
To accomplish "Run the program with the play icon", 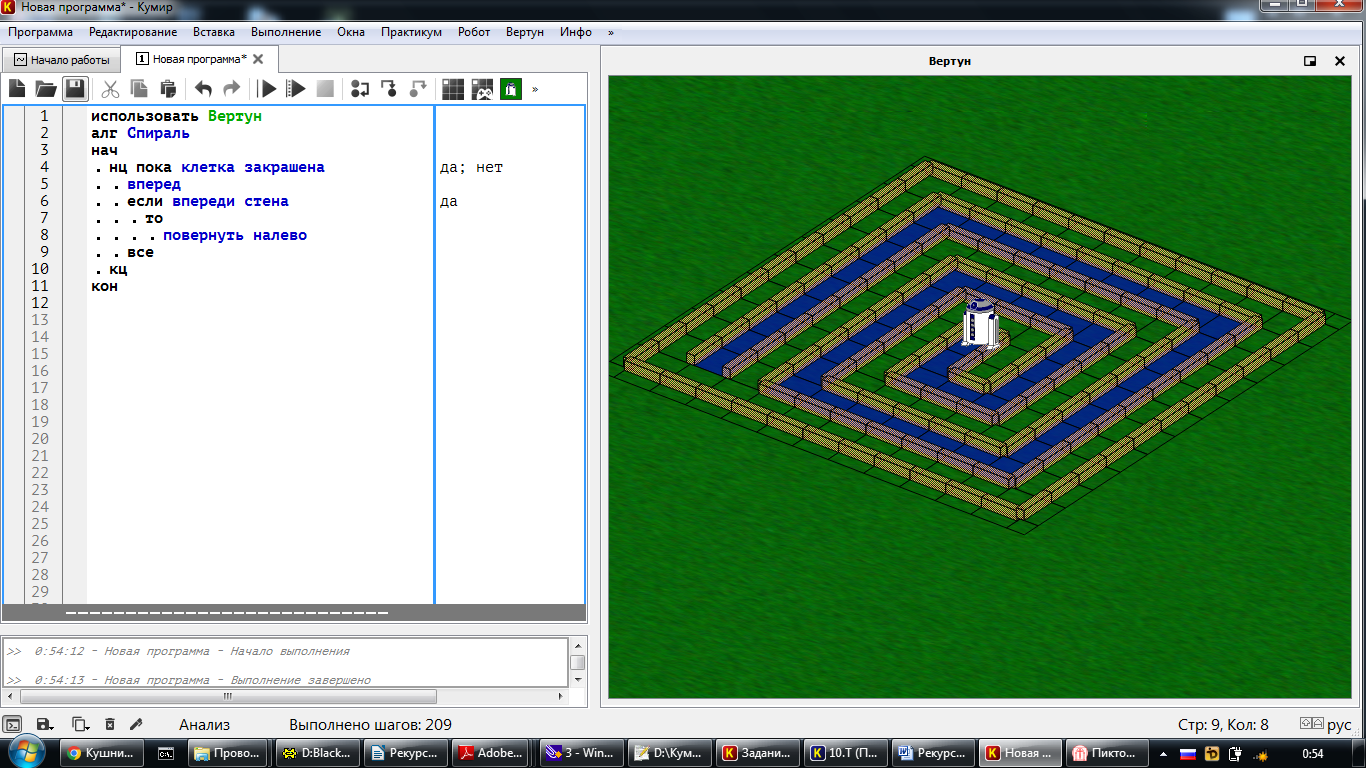I will pos(267,89).
